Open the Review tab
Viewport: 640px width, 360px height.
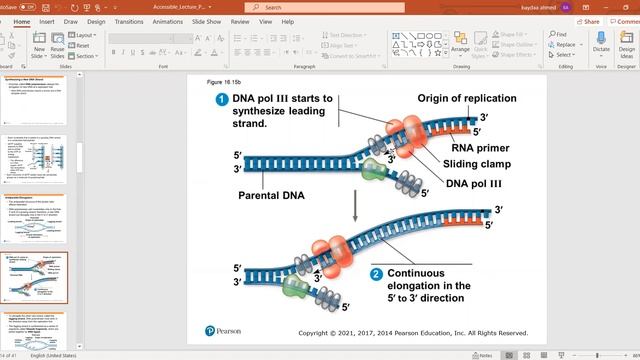[240, 22]
